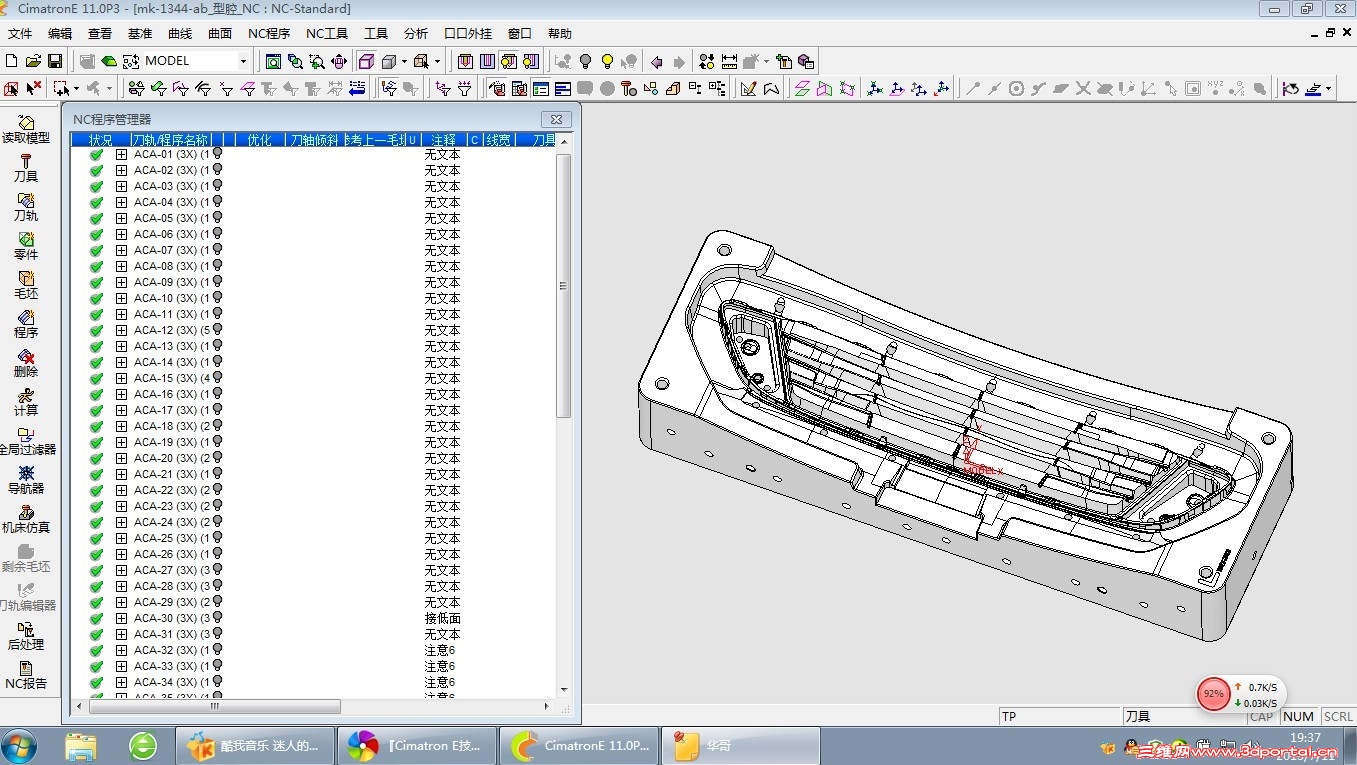Open 后处理 post-process in sidebar
Viewport: 1357px width, 765px height.
point(26,636)
